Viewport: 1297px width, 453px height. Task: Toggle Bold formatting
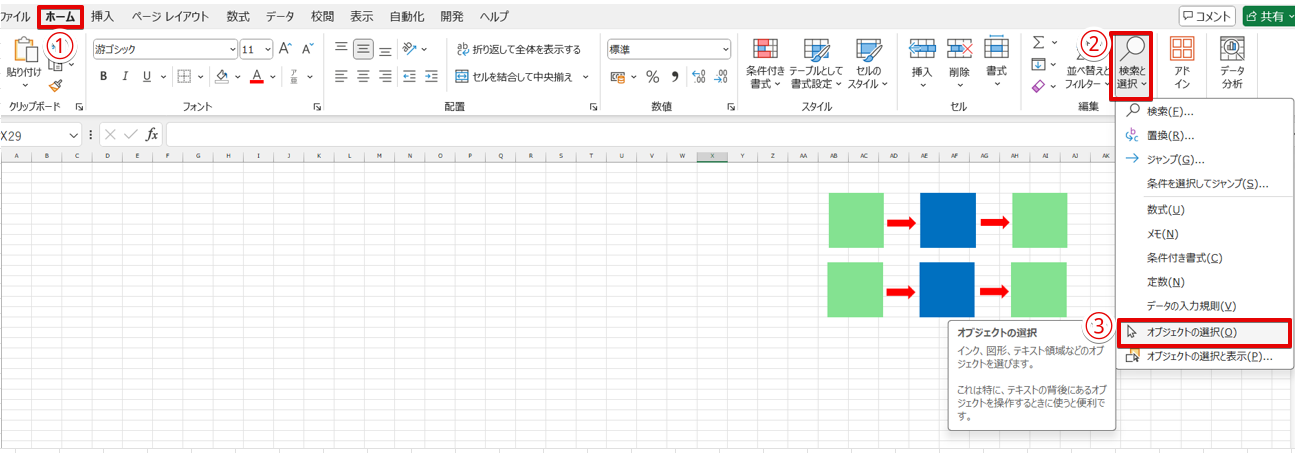(x=102, y=76)
